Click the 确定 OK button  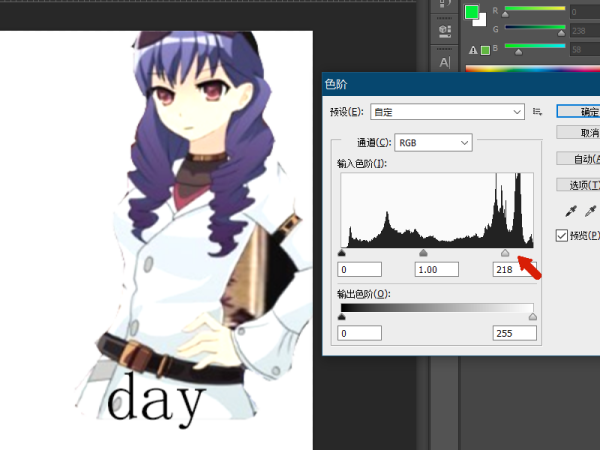(x=578, y=112)
